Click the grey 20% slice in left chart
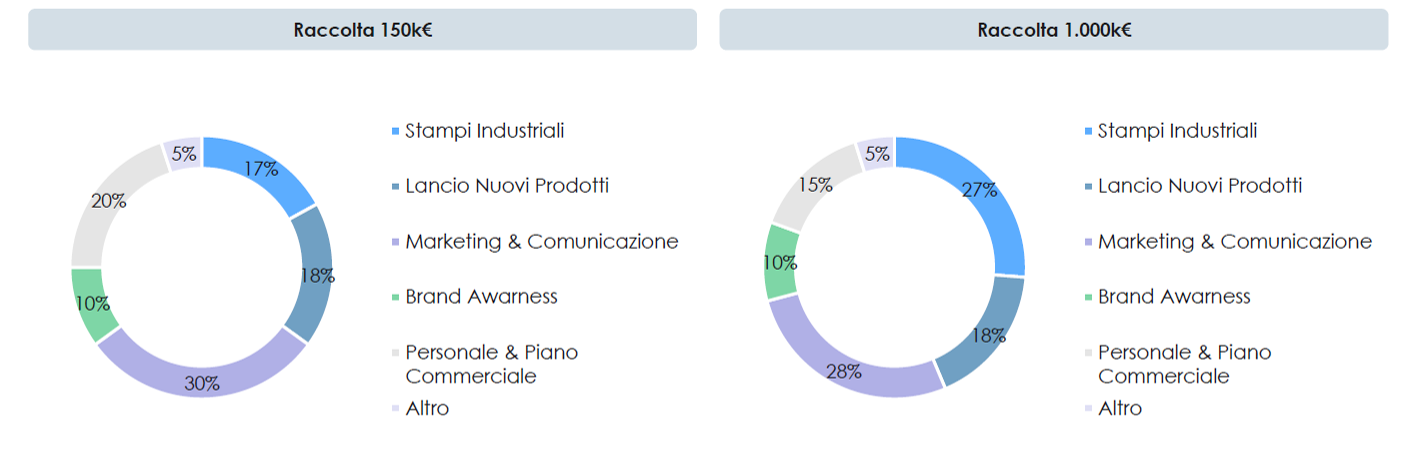The height and width of the screenshot is (459, 1405). 110,201
